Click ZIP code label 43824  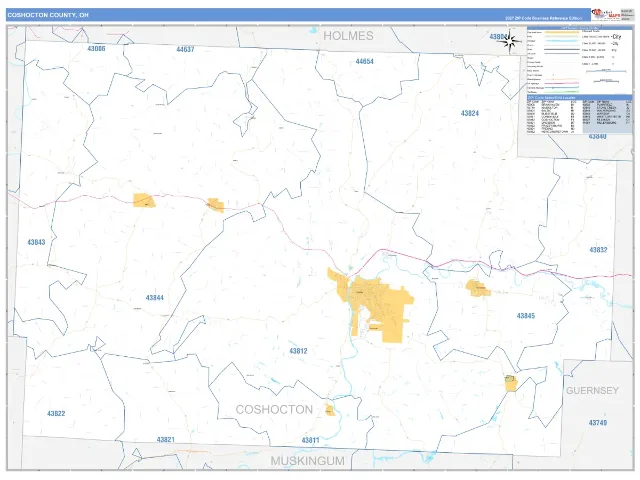pos(470,113)
